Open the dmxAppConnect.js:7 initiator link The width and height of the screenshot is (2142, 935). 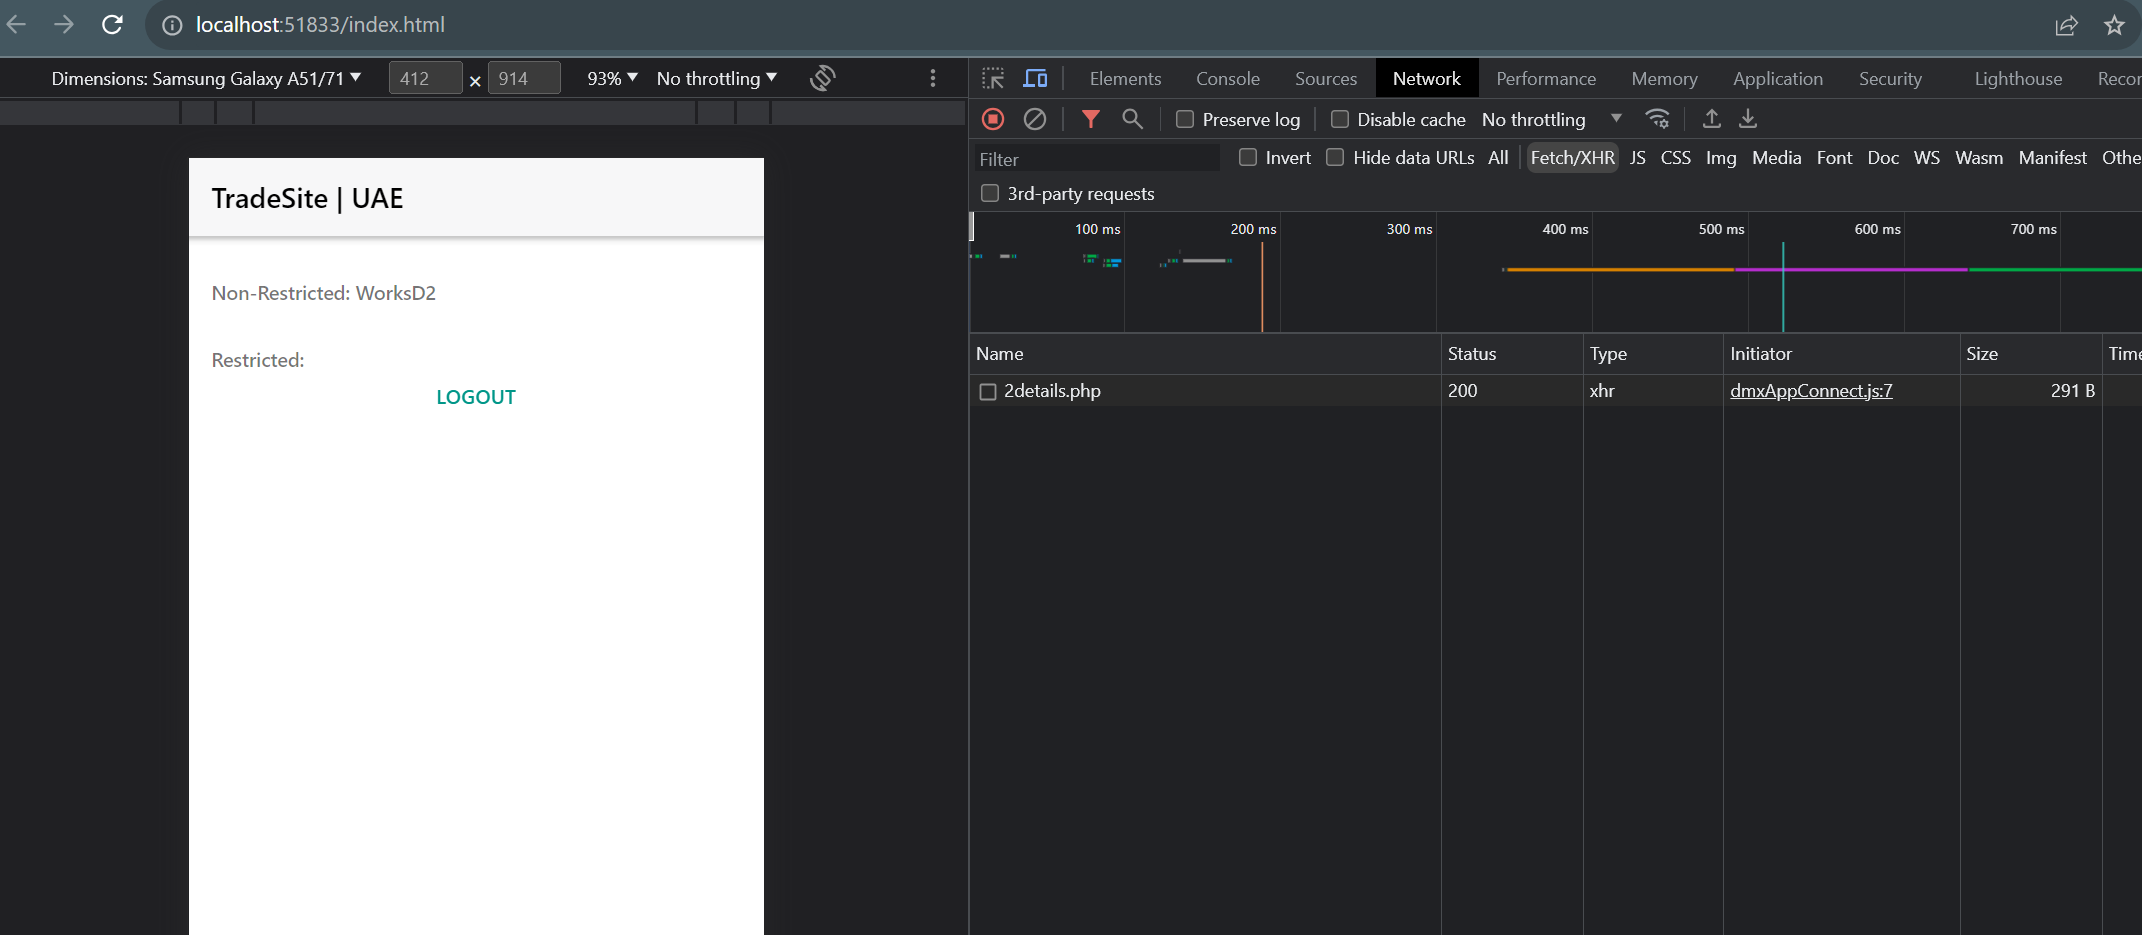point(1811,391)
